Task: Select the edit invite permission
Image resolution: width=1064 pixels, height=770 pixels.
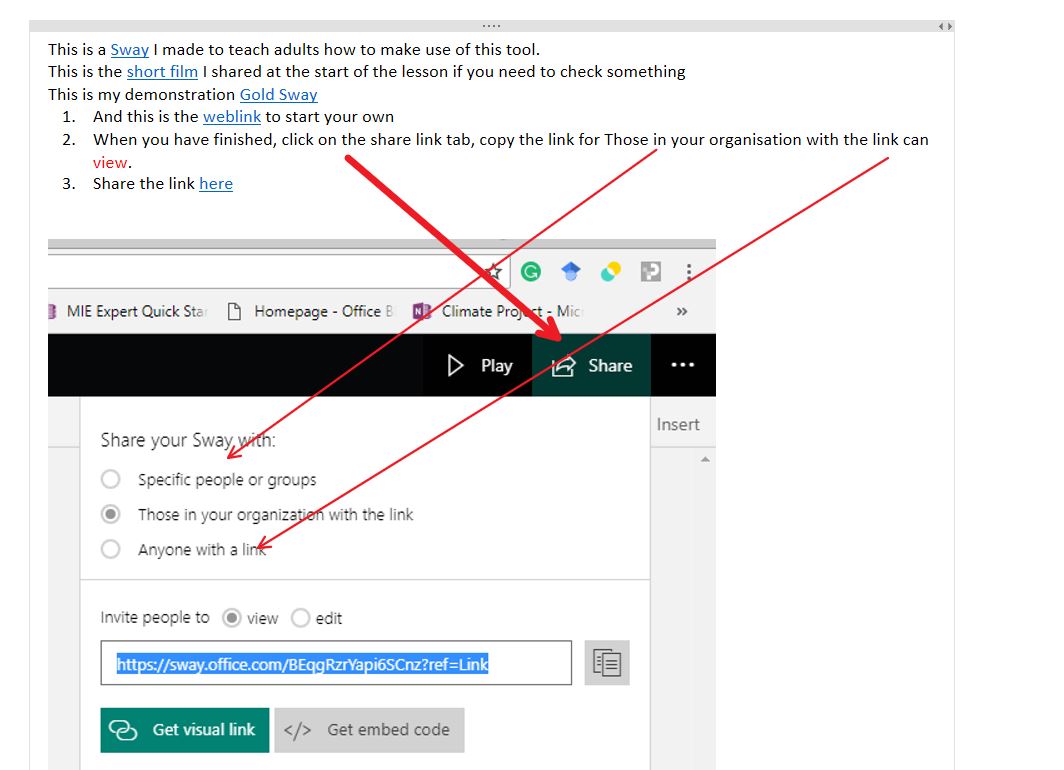Action: [x=300, y=618]
